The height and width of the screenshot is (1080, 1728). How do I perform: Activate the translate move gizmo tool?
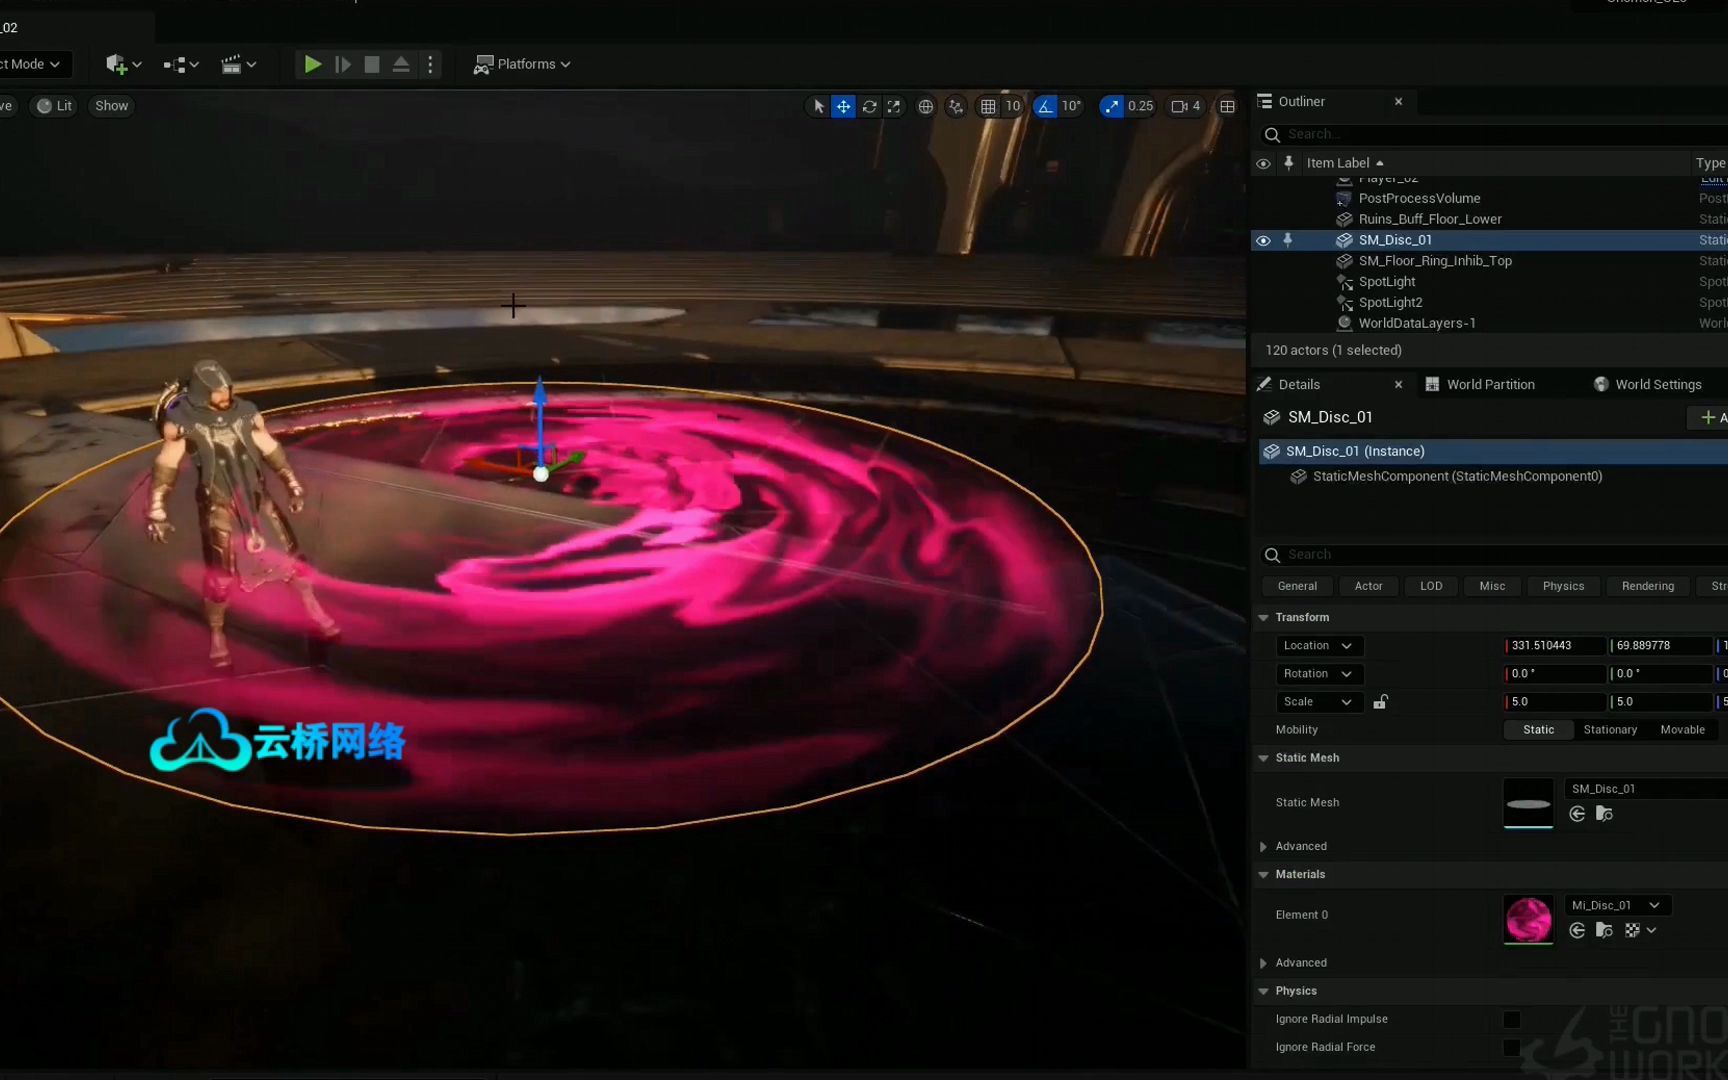pyautogui.click(x=843, y=106)
